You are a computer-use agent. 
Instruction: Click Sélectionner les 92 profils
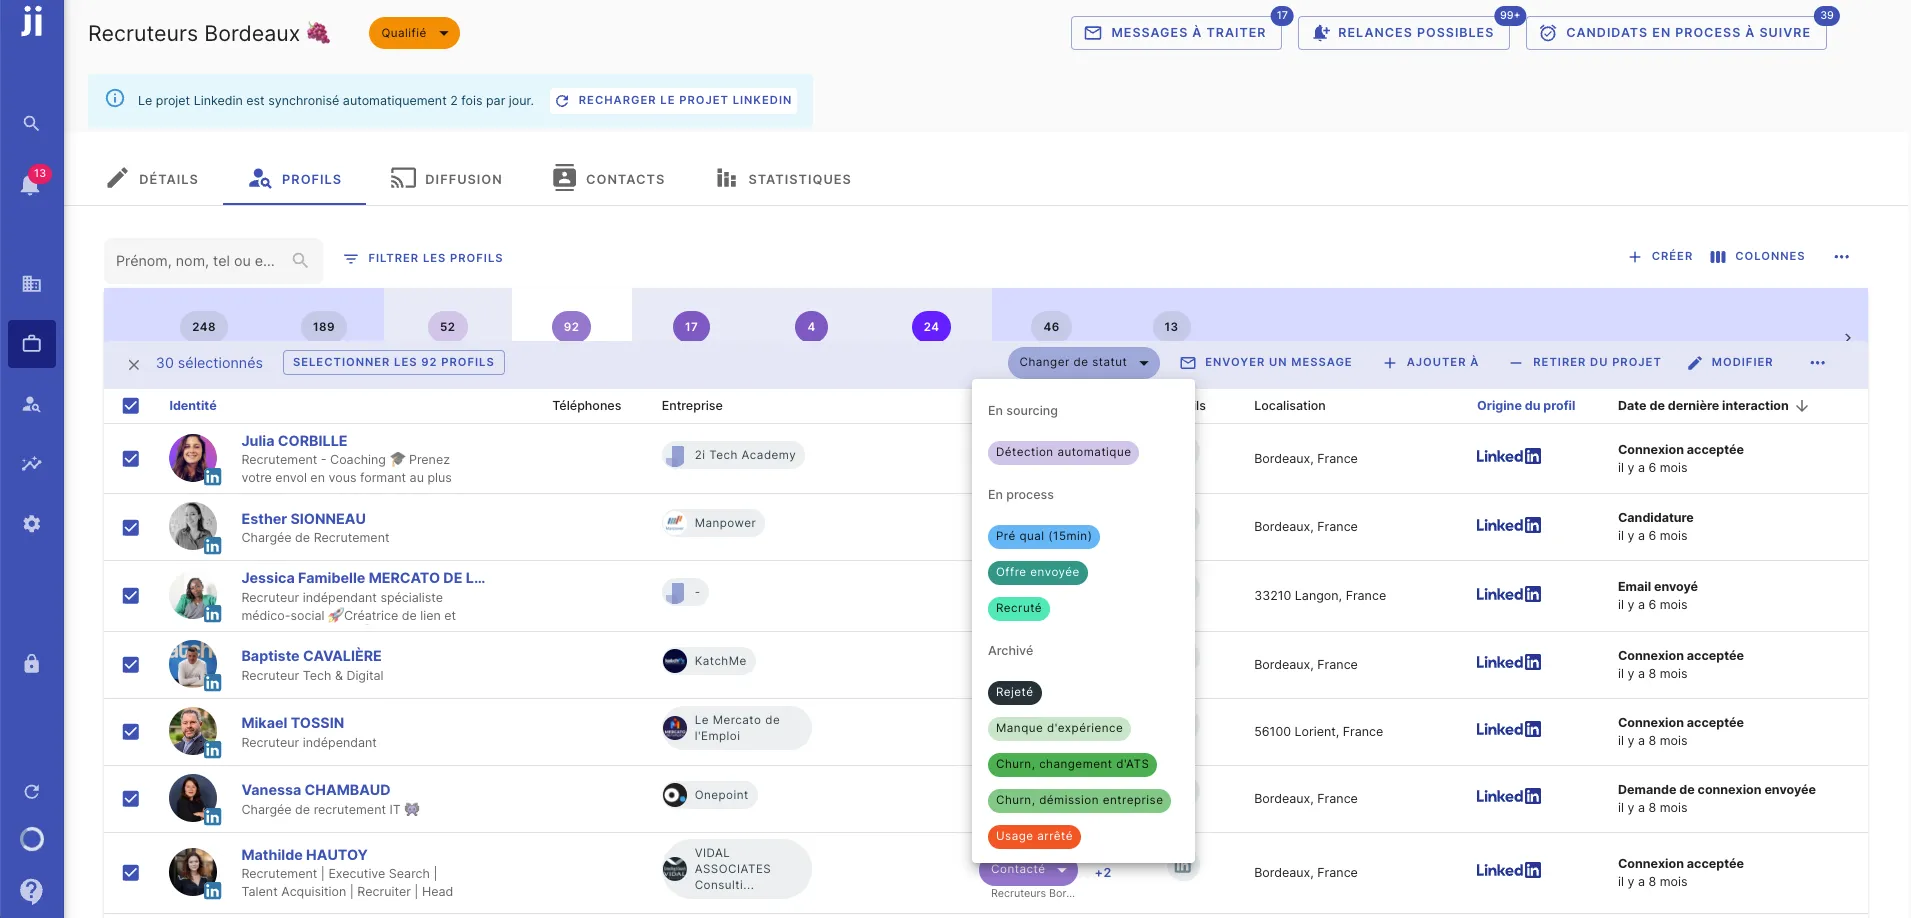[393, 362]
